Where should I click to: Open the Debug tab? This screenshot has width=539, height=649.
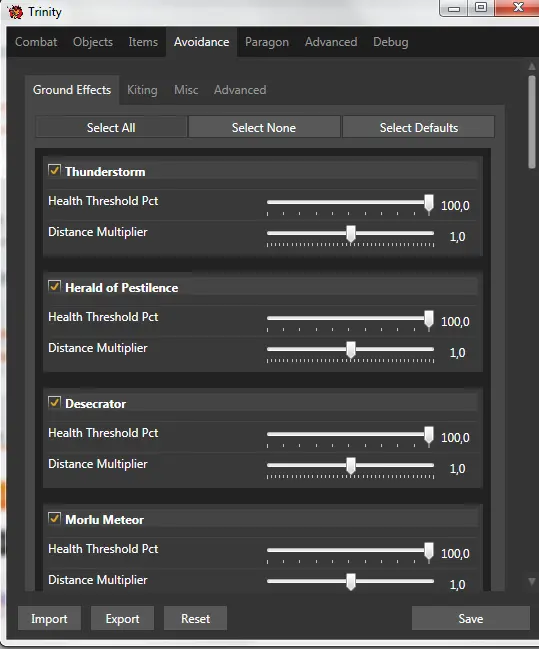[391, 42]
